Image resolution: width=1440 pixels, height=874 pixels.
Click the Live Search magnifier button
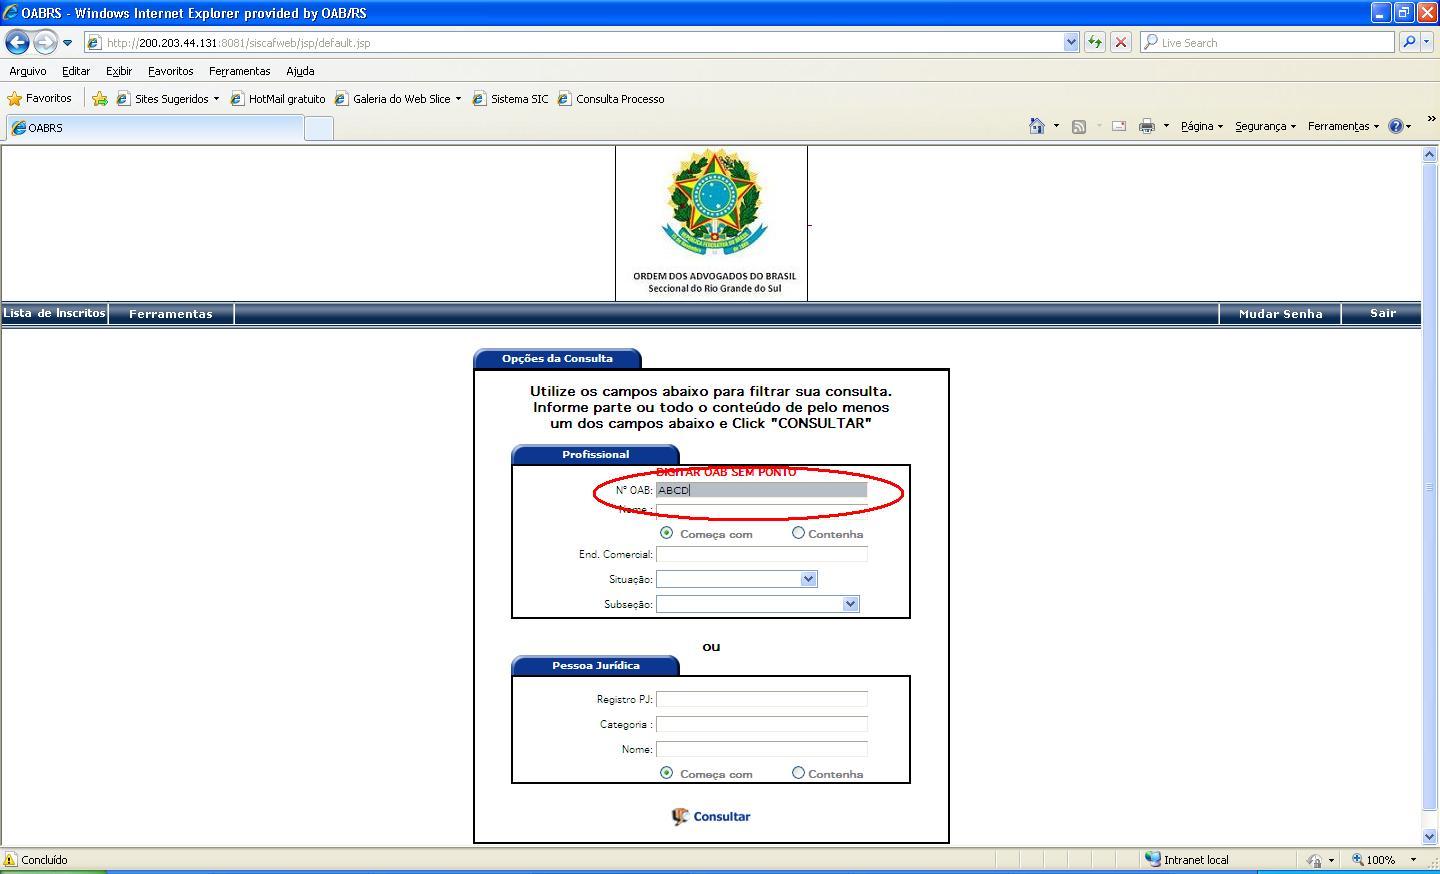1408,43
